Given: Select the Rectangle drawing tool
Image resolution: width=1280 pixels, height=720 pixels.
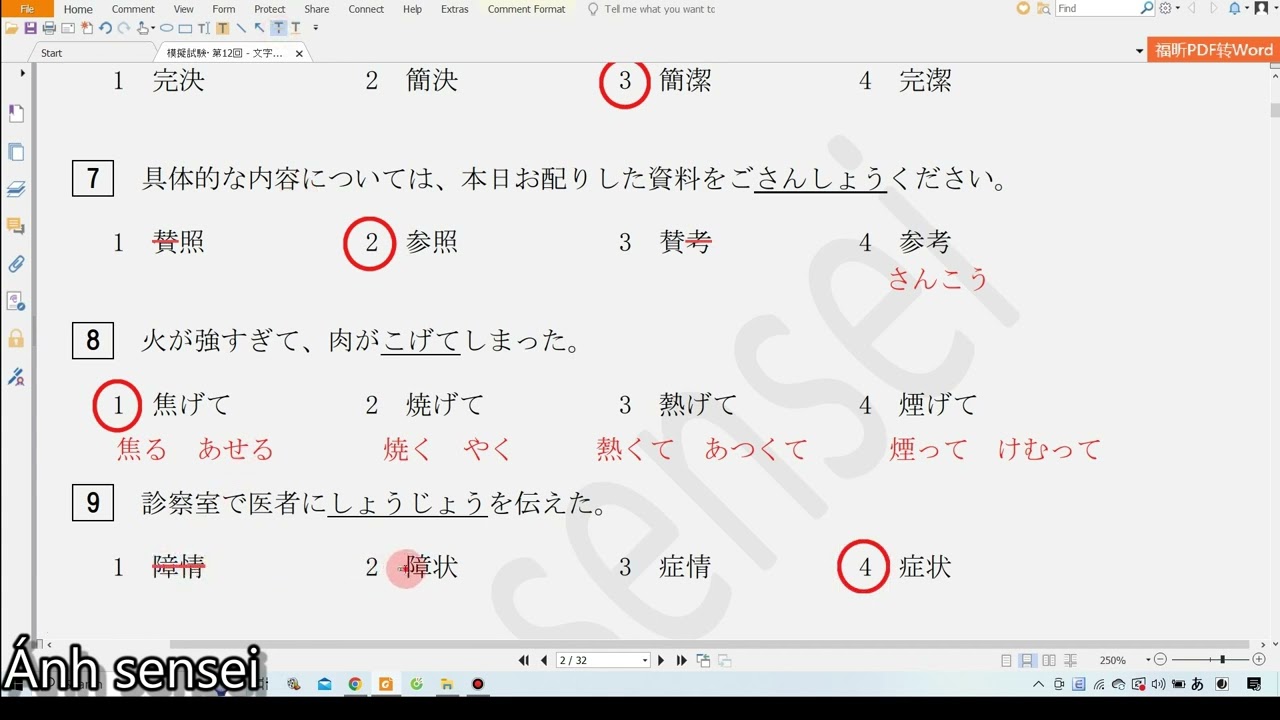Looking at the screenshot, I should (x=185, y=28).
